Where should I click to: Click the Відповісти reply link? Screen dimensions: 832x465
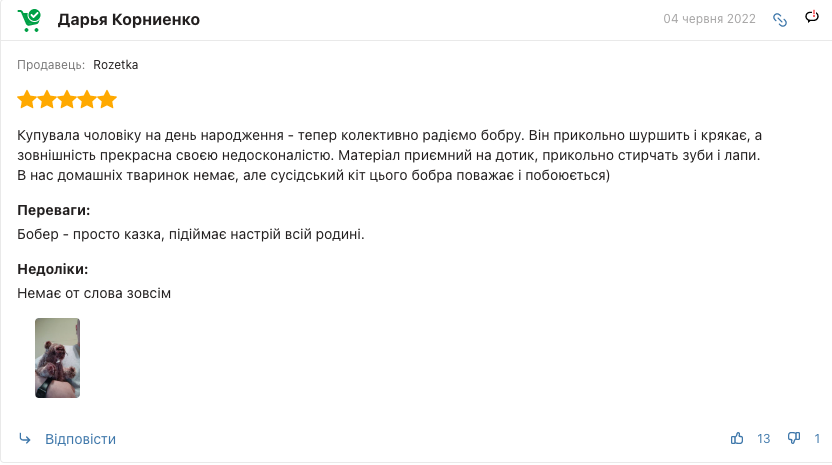pyautogui.click(x=80, y=439)
